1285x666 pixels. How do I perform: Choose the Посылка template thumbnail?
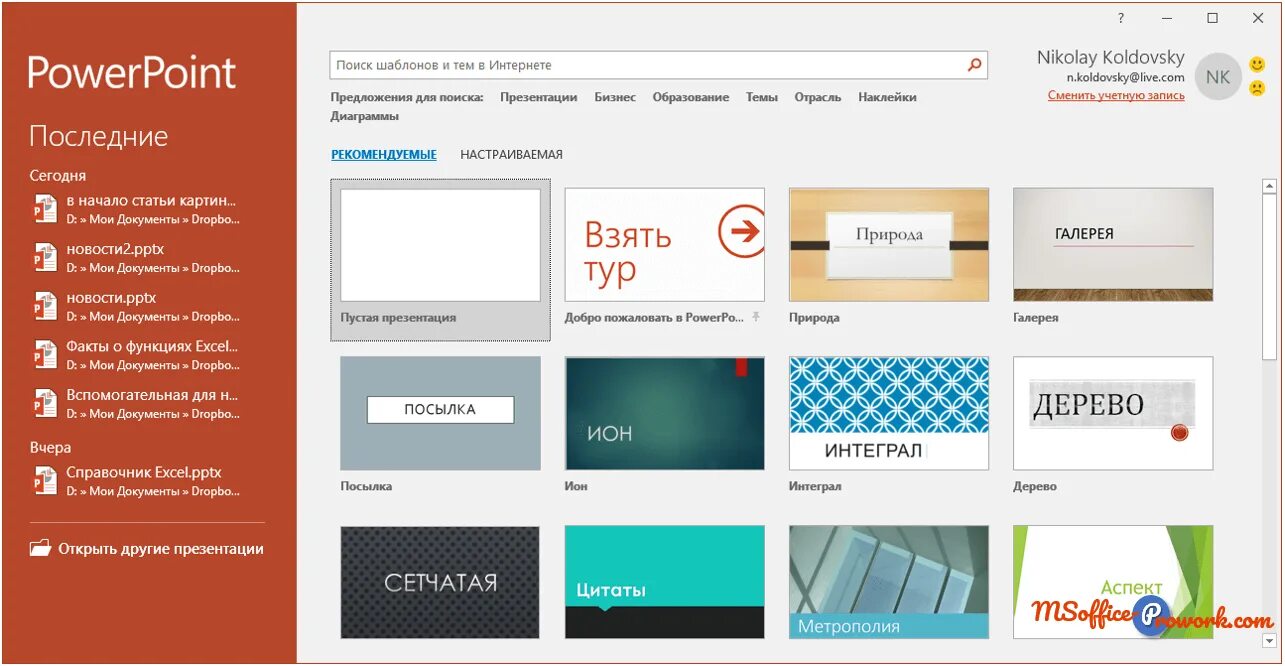[440, 414]
